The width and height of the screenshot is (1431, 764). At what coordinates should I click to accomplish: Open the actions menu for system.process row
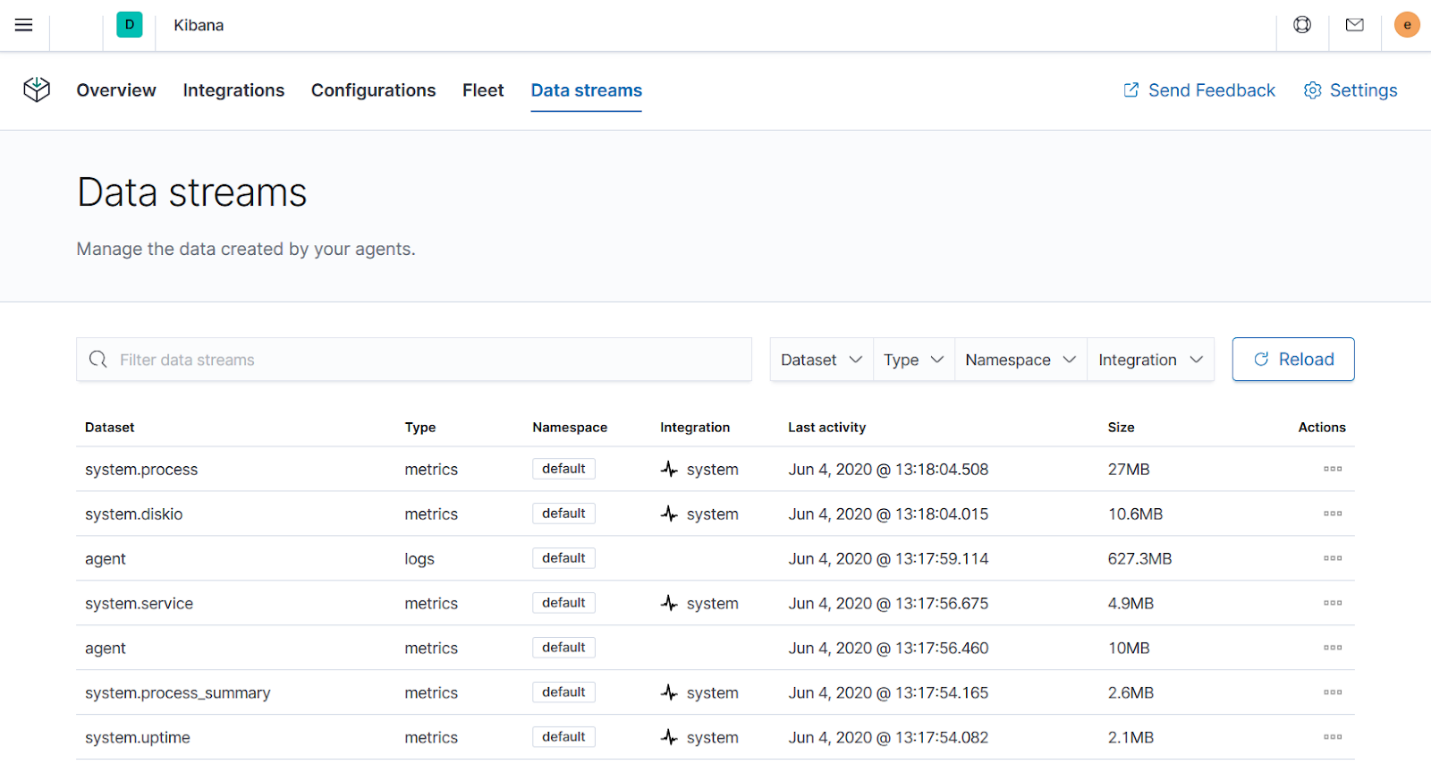pos(1332,468)
